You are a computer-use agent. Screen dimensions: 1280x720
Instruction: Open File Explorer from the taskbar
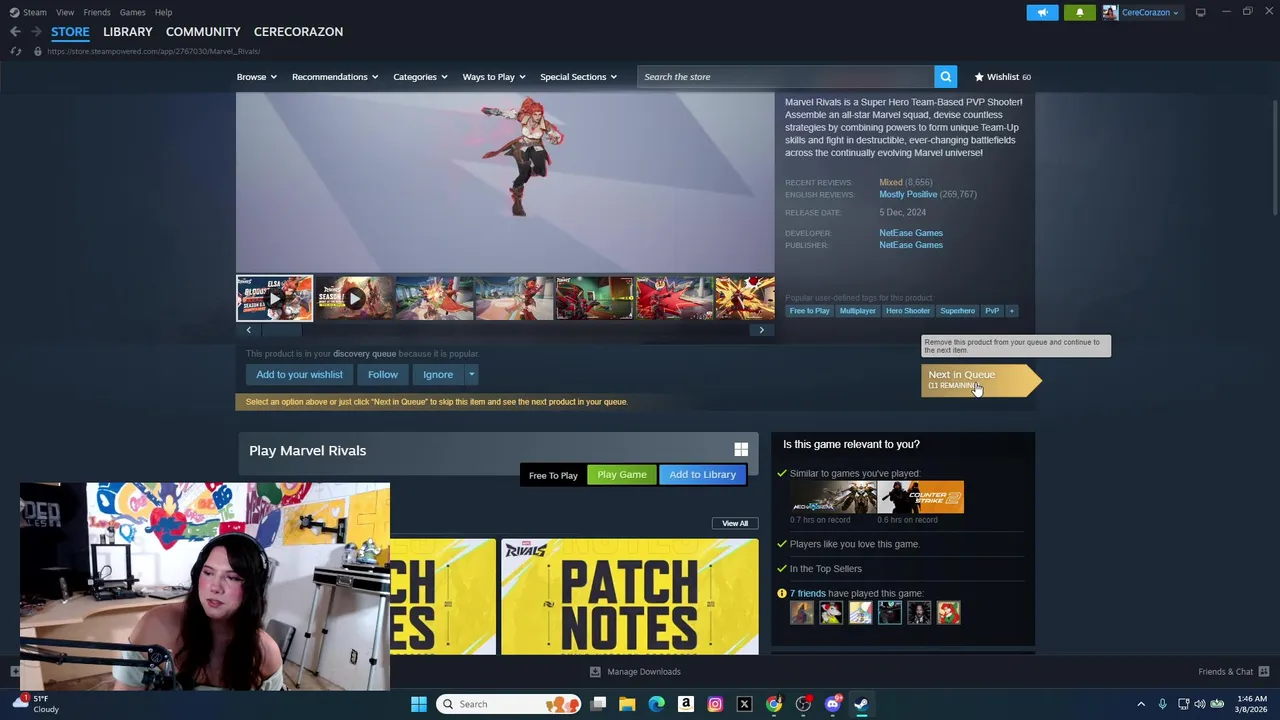pyautogui.click(x=627, y=704)
